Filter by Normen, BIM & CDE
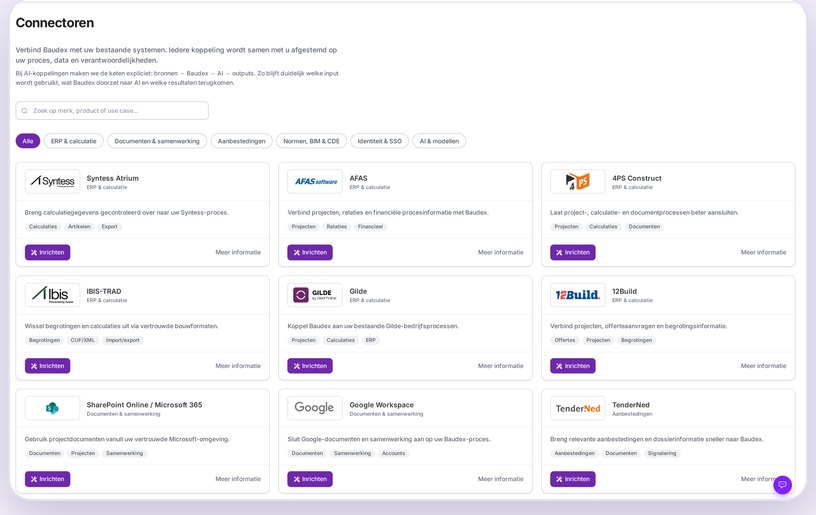 (311, 141)
